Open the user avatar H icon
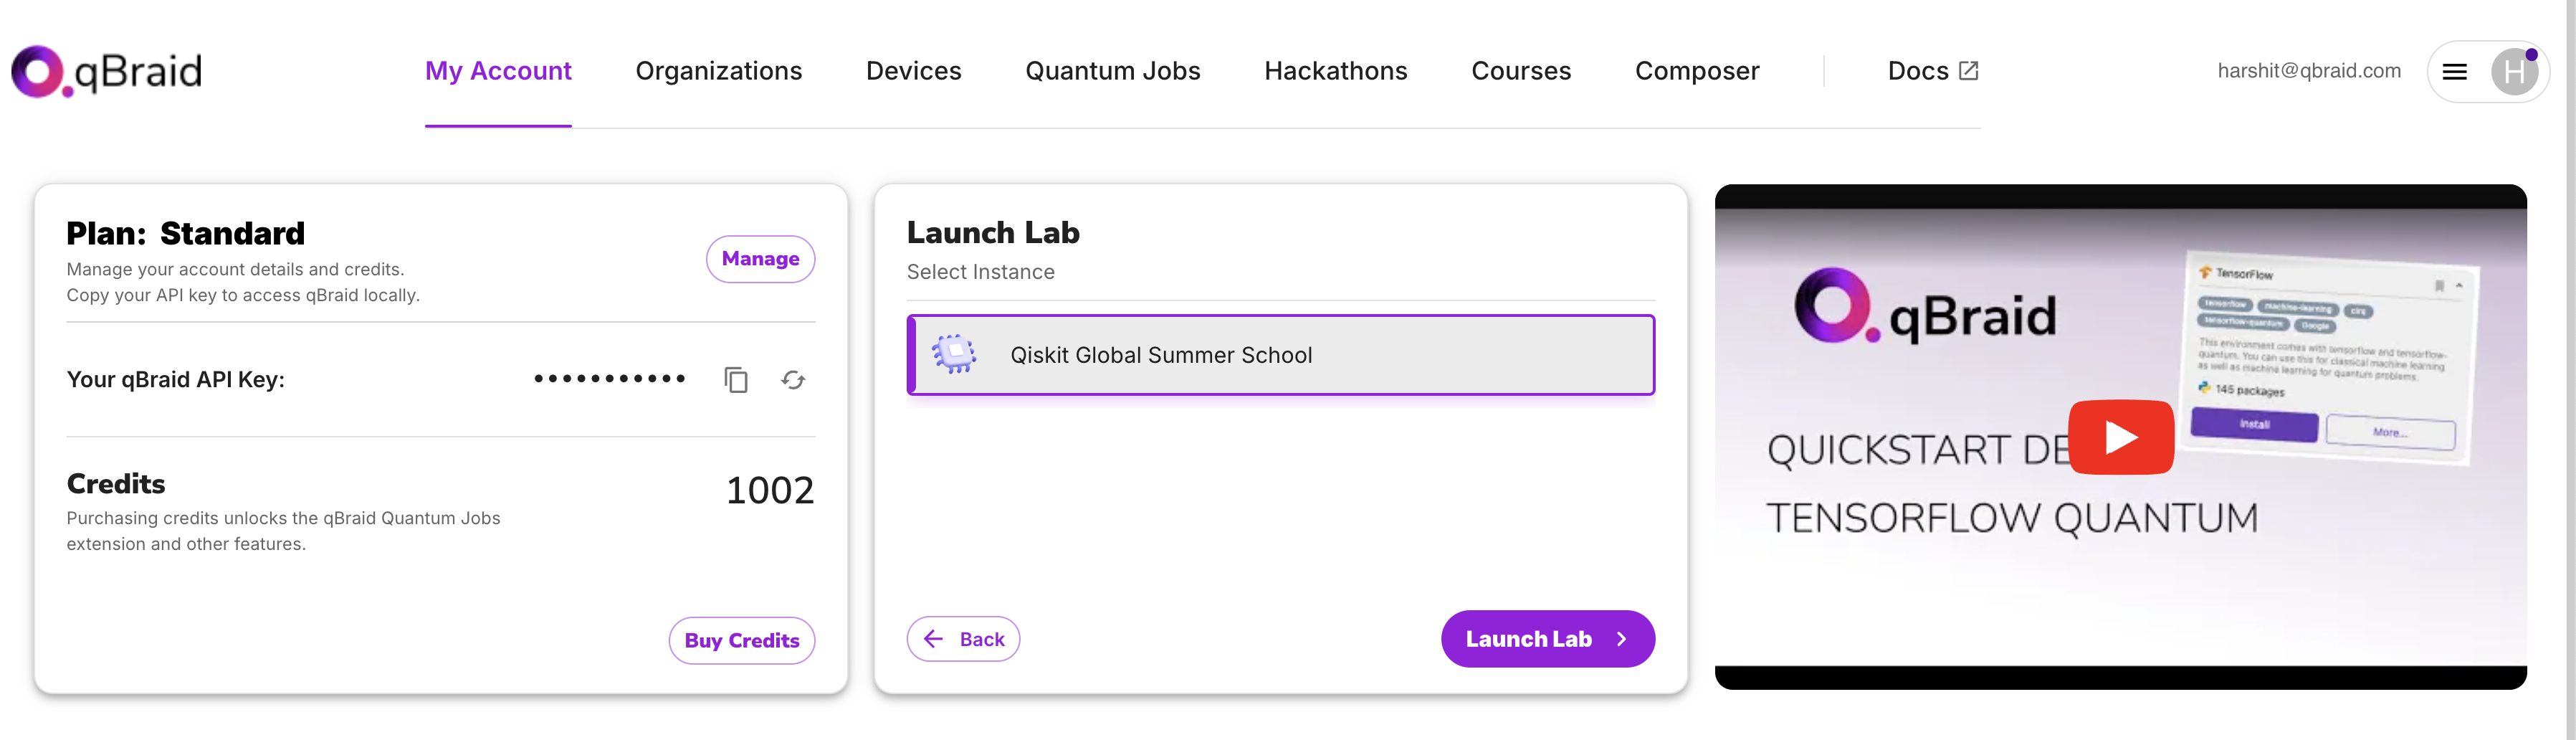This screenshot has width=2576, height=740. coord(2514,72)
